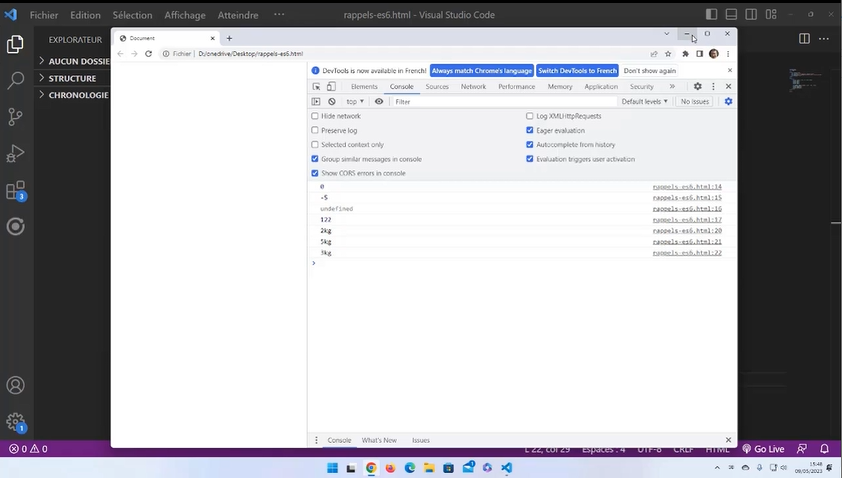Viewport: 842px width, 478px height.
Task: Open Default levels dropdown
Action: point(644,102)
